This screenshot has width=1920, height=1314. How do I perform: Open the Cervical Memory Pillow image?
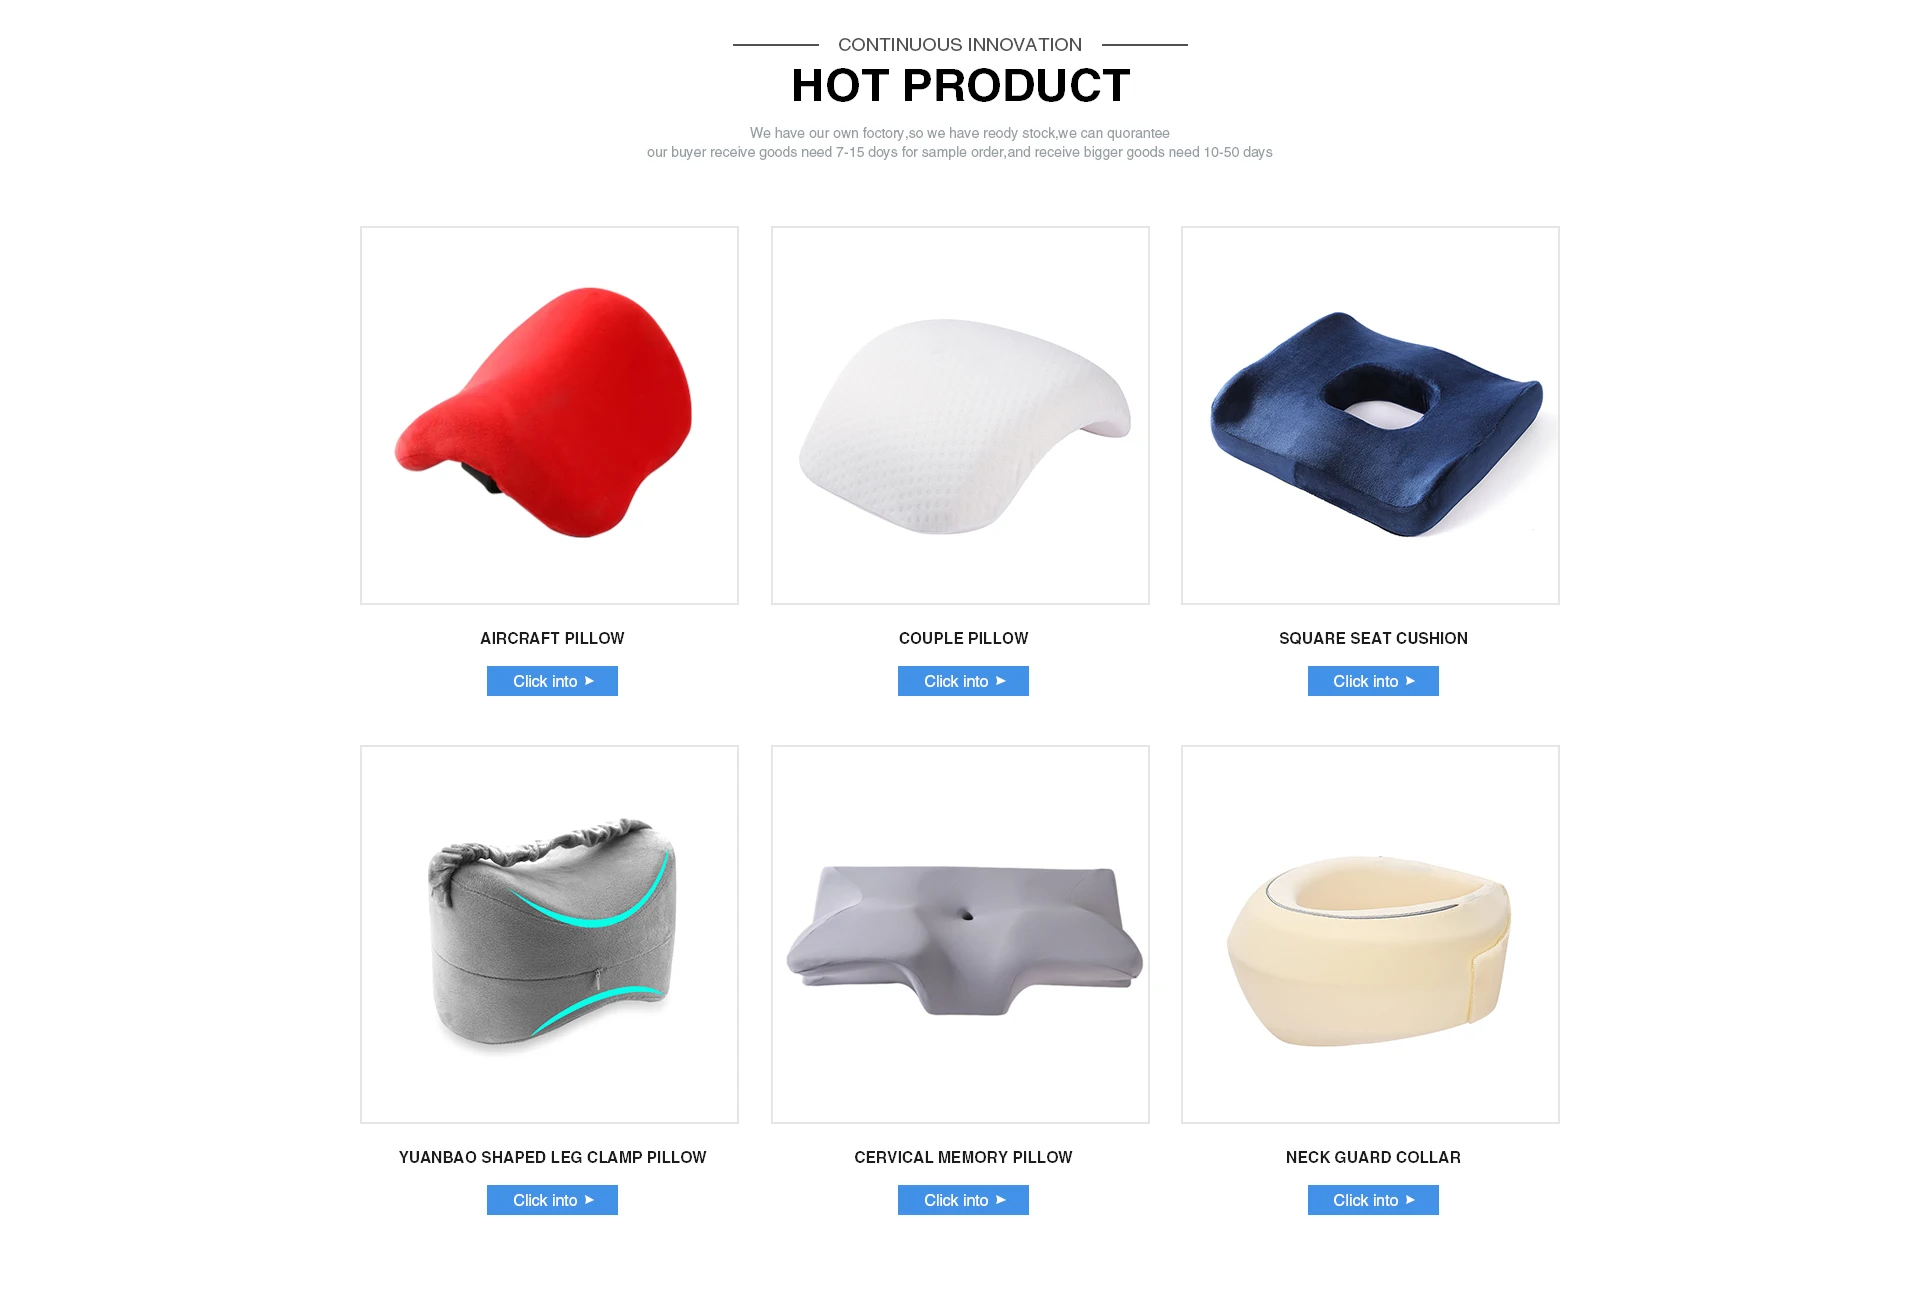[960, 934]
